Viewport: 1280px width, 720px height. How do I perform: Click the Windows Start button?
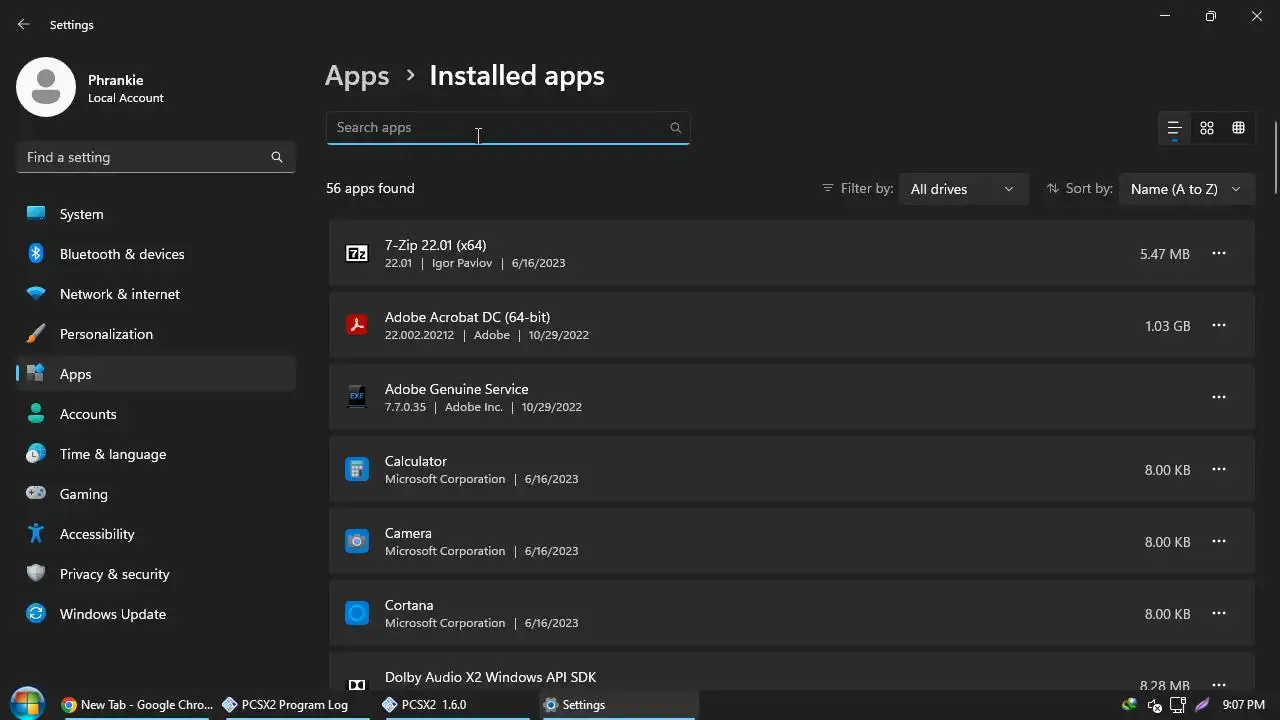point(27,703)
